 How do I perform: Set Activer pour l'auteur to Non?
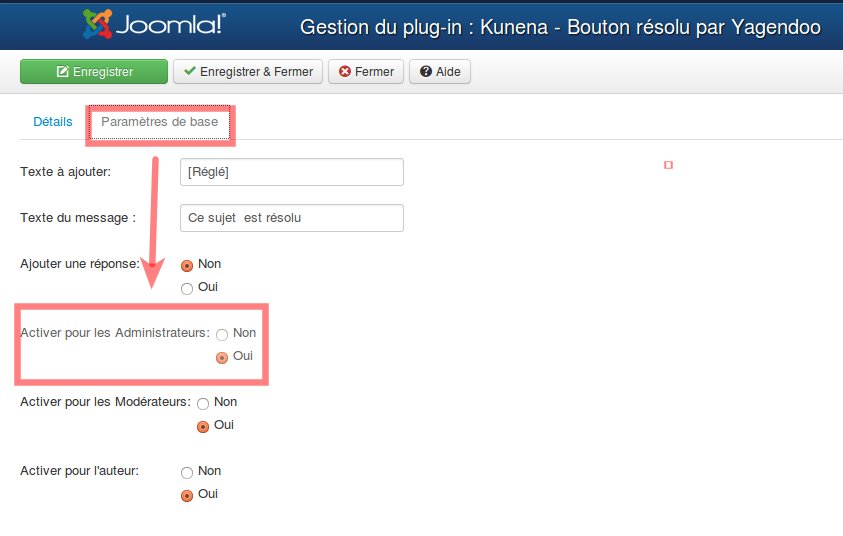point(187,472)
